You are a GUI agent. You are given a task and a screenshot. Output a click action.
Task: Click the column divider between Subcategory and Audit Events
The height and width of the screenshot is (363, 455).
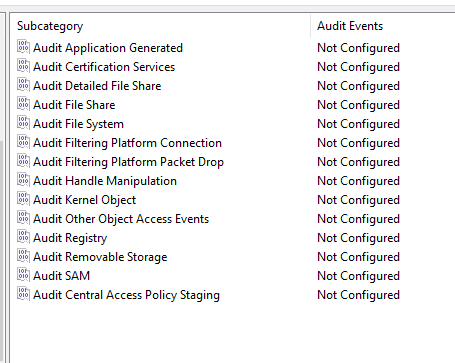tap(310, 26)
